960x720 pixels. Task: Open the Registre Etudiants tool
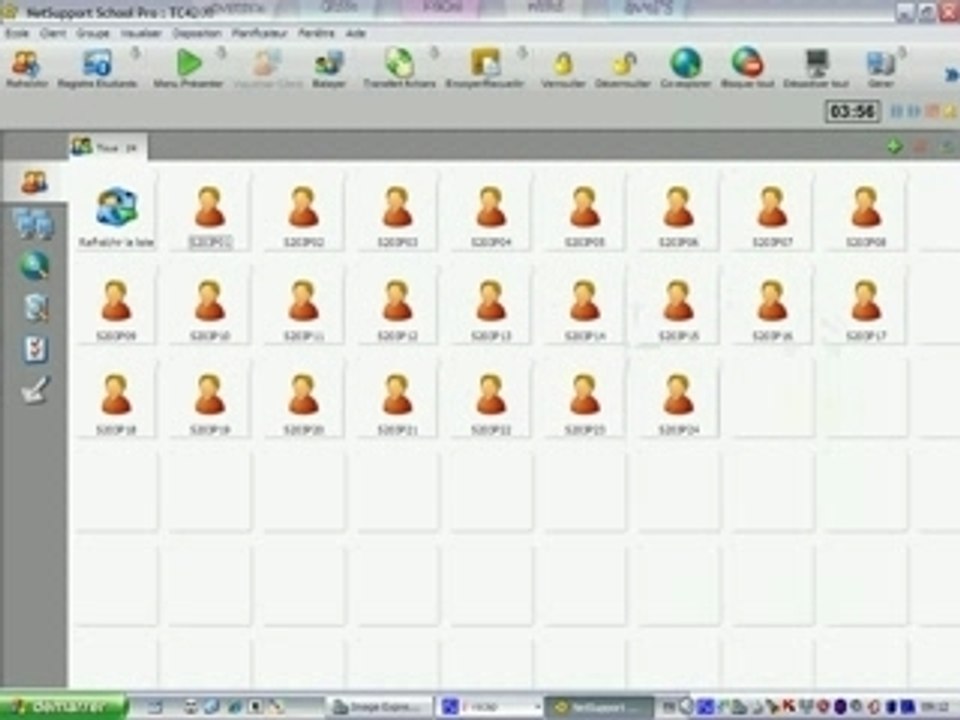click(97, 69)
